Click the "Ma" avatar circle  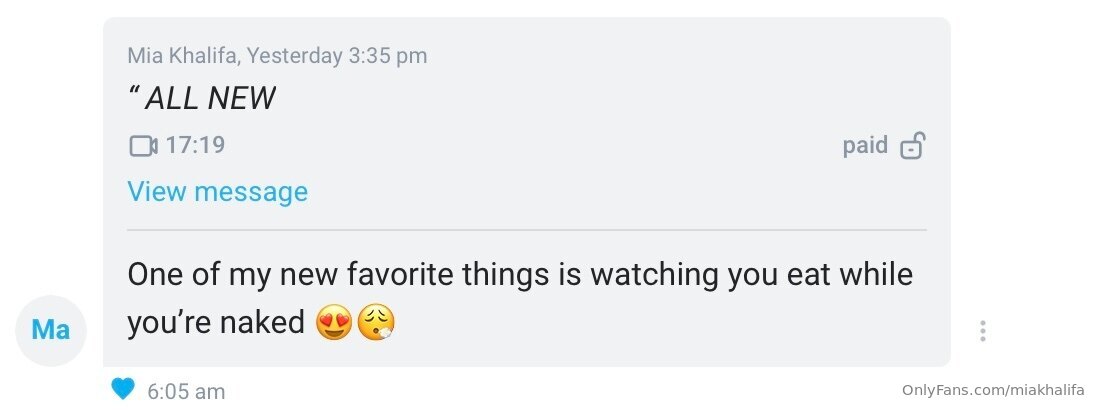(51, 329)
